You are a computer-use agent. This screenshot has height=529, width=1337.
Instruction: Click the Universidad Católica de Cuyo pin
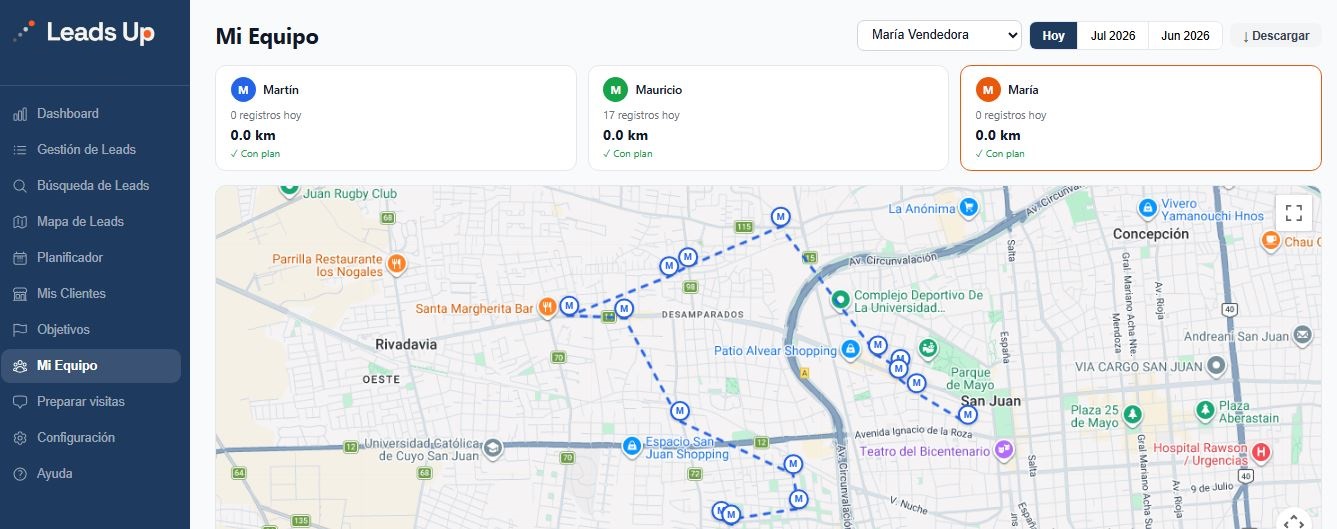tap(492, 449)
